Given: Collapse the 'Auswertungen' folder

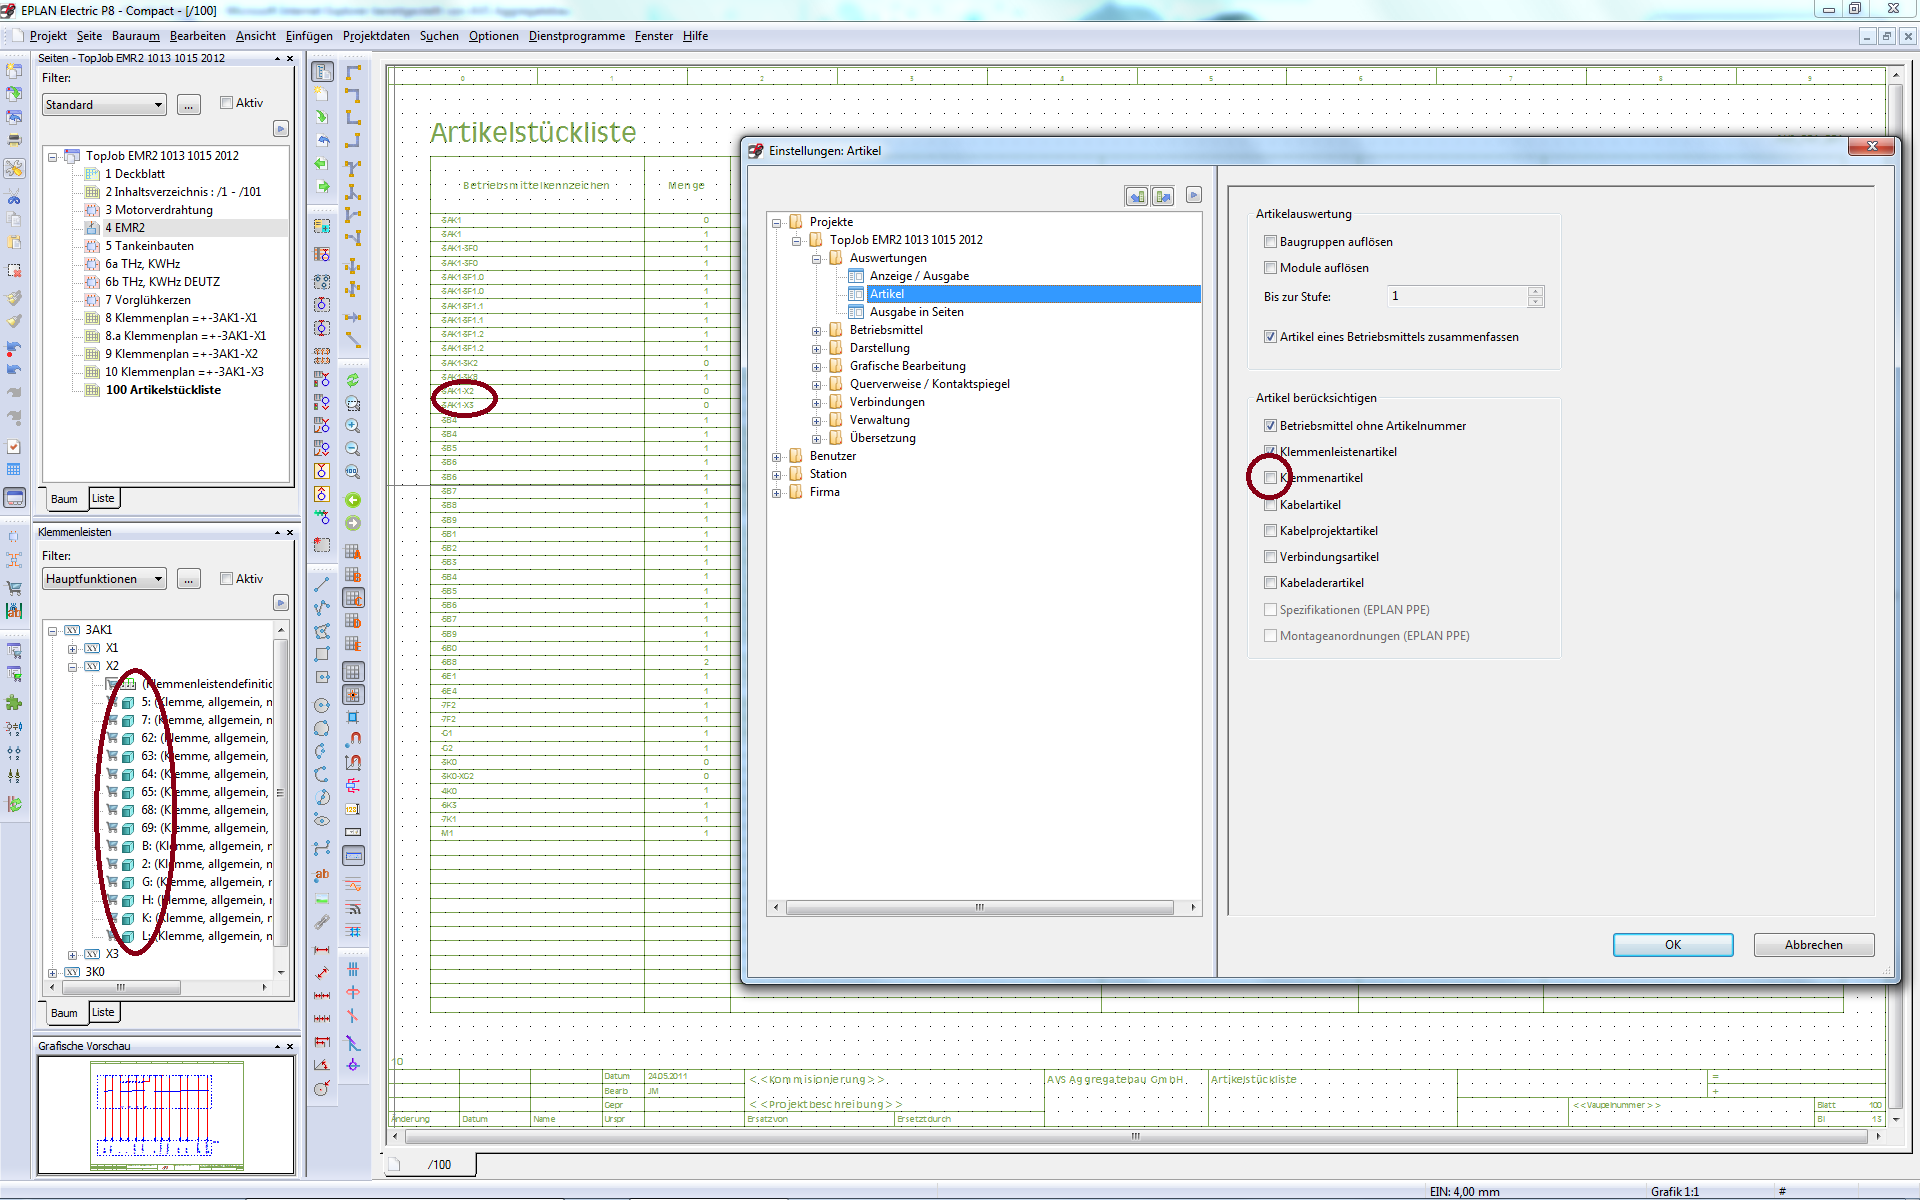Looking at the screenshot, I should 816,259.
